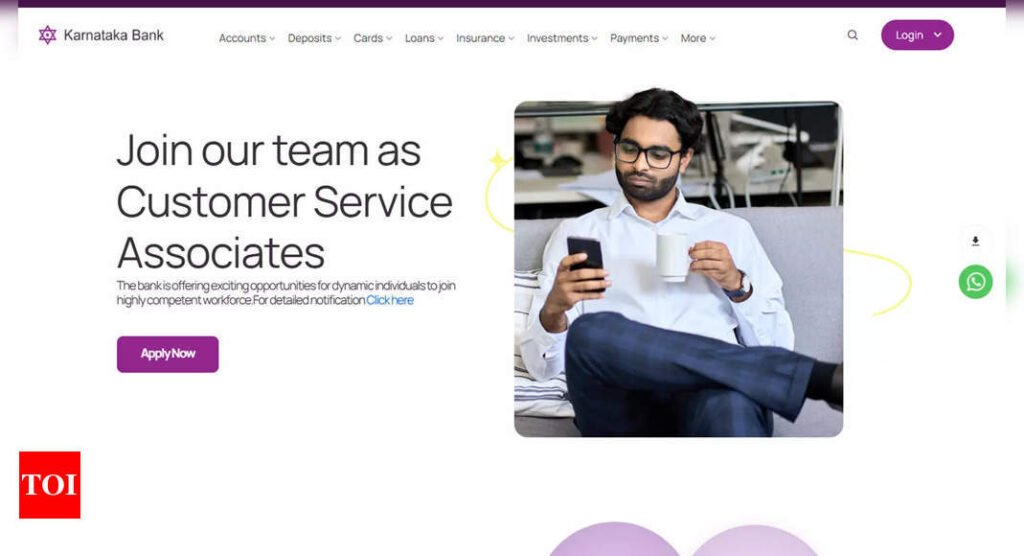
Task: Open the Insurance menu
Action: [x=485, y=39]
